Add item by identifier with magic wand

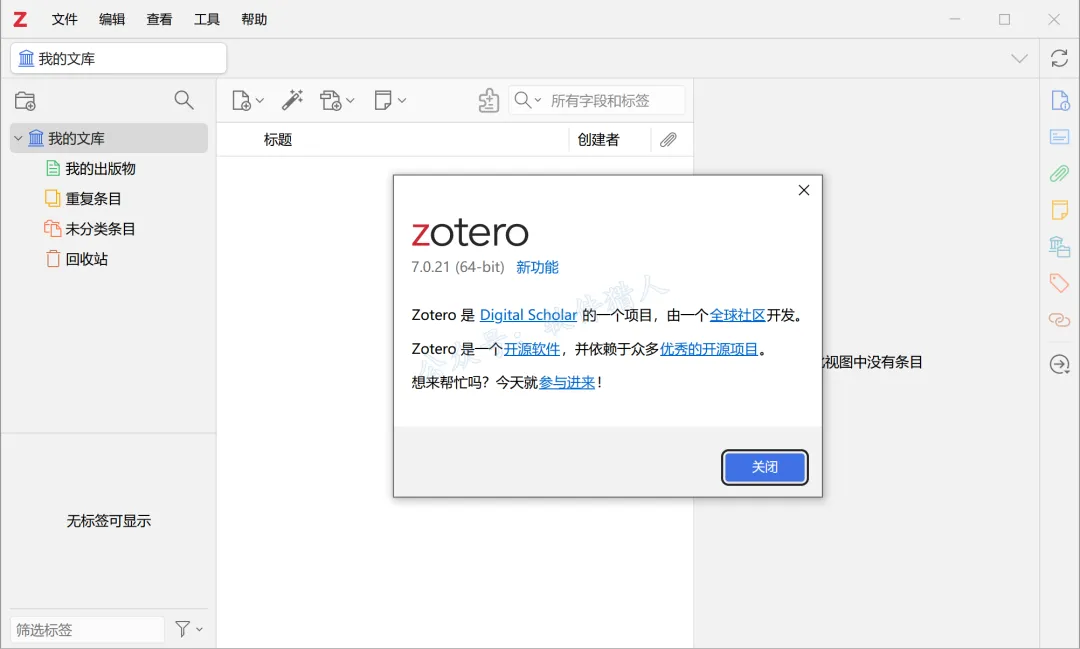[x=292, y=100]
